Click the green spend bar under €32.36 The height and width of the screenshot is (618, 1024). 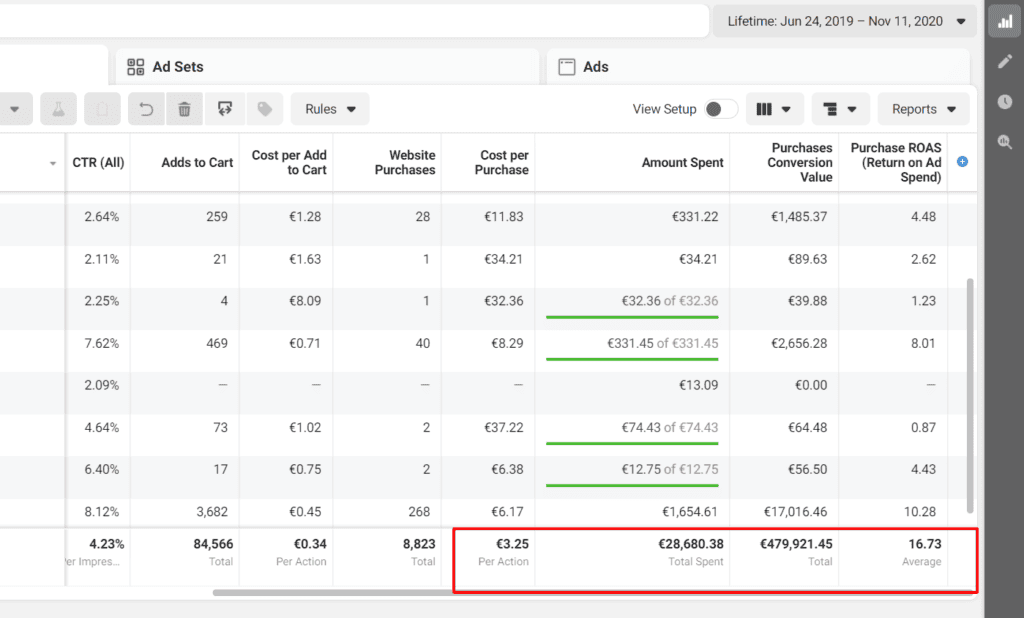(x=632, y=317)
